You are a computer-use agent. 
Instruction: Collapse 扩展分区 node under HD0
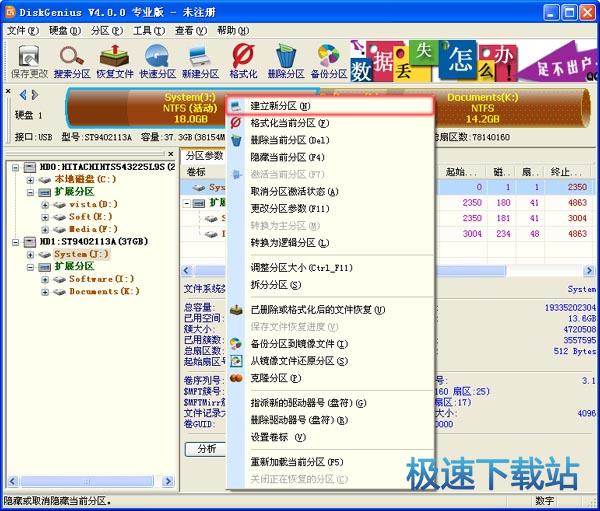click(x=30, y=192)
